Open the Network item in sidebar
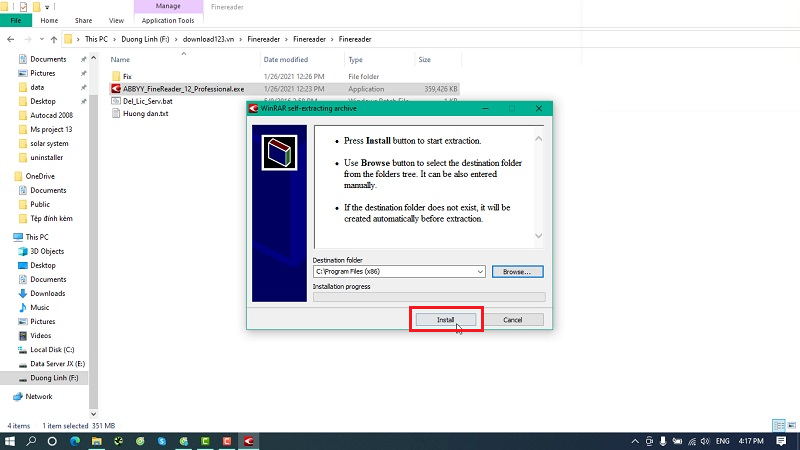Image resolution: width=800 pixels, height=450 pixels. point(38,396)
